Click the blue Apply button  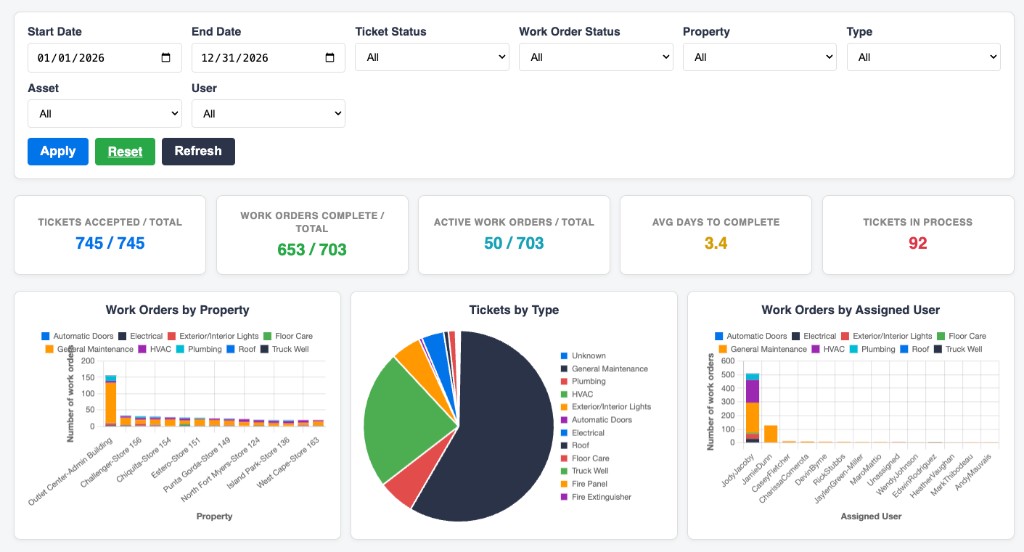58,152
